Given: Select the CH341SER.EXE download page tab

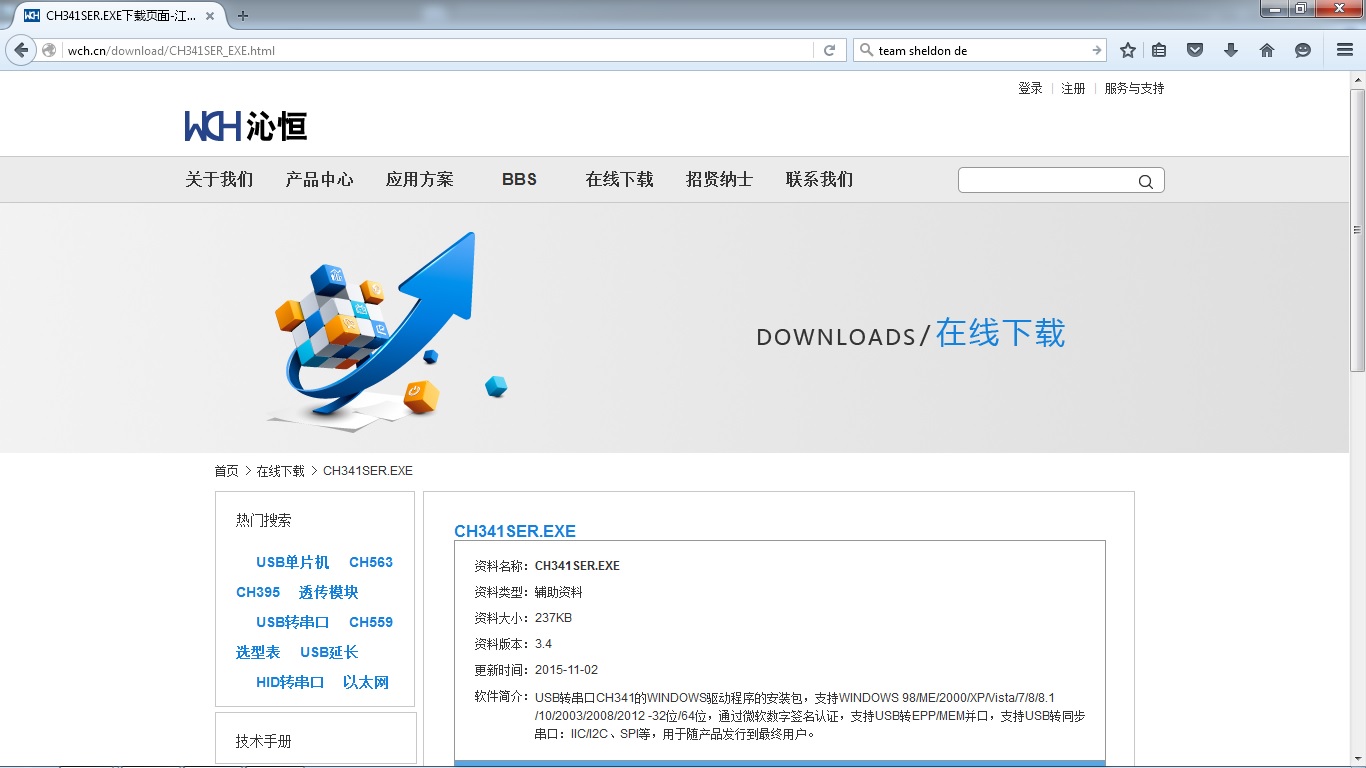Looking at the screenshot, I should pyautogui.click(x=118, y=15).
